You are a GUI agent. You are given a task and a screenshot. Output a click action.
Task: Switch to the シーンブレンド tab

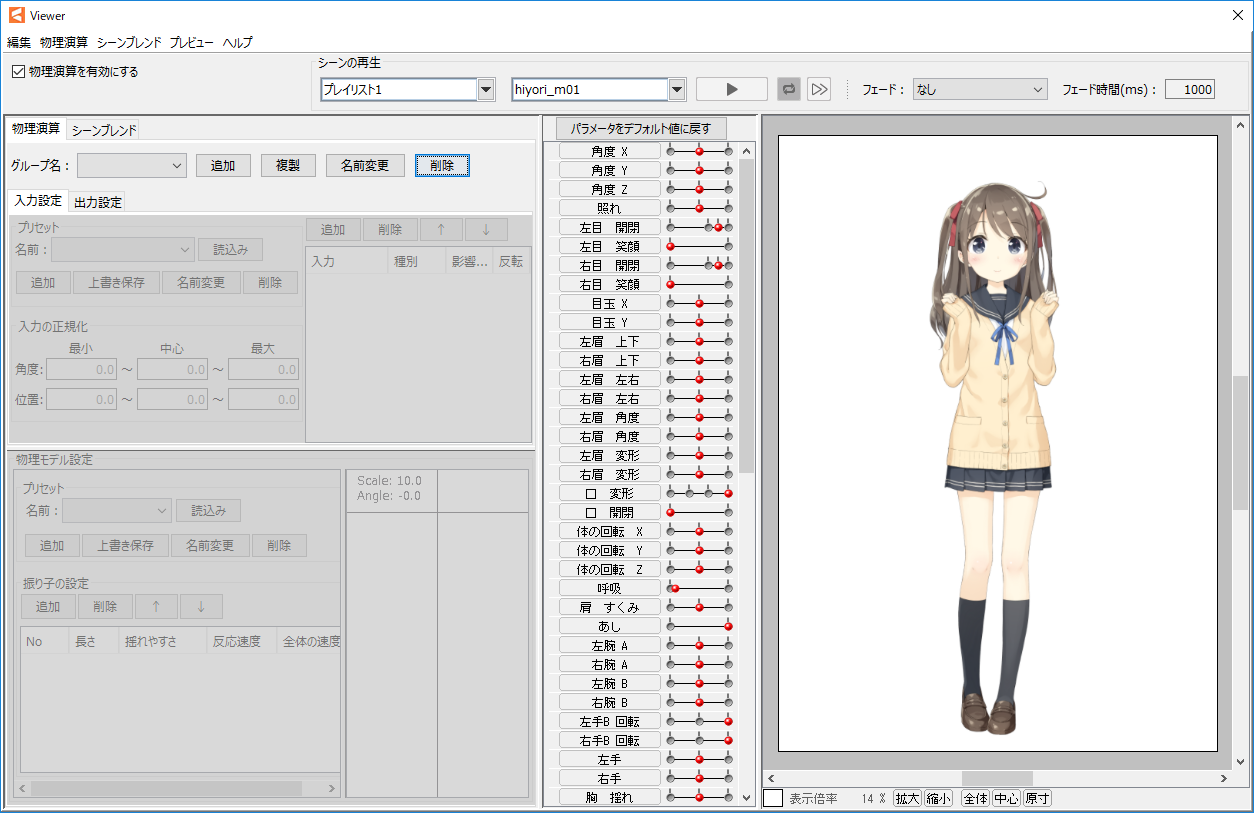[104, 129]
